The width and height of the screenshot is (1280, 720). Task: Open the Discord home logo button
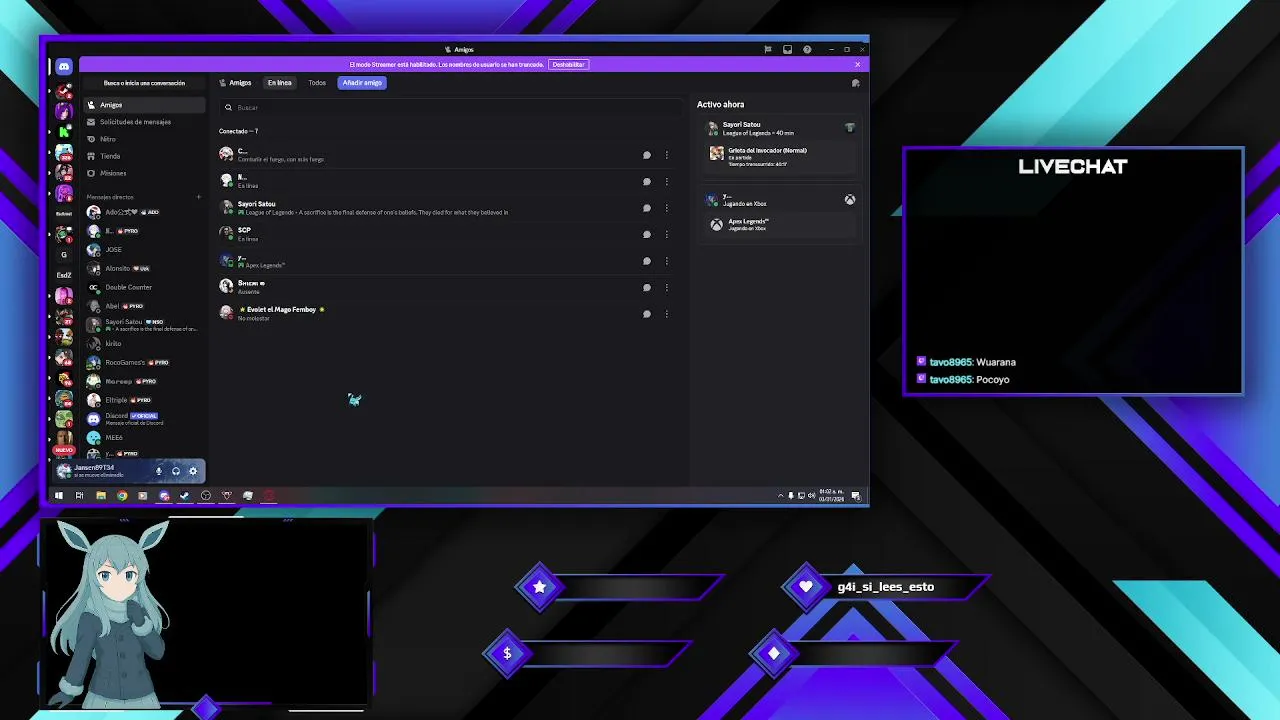click(64, 67)
